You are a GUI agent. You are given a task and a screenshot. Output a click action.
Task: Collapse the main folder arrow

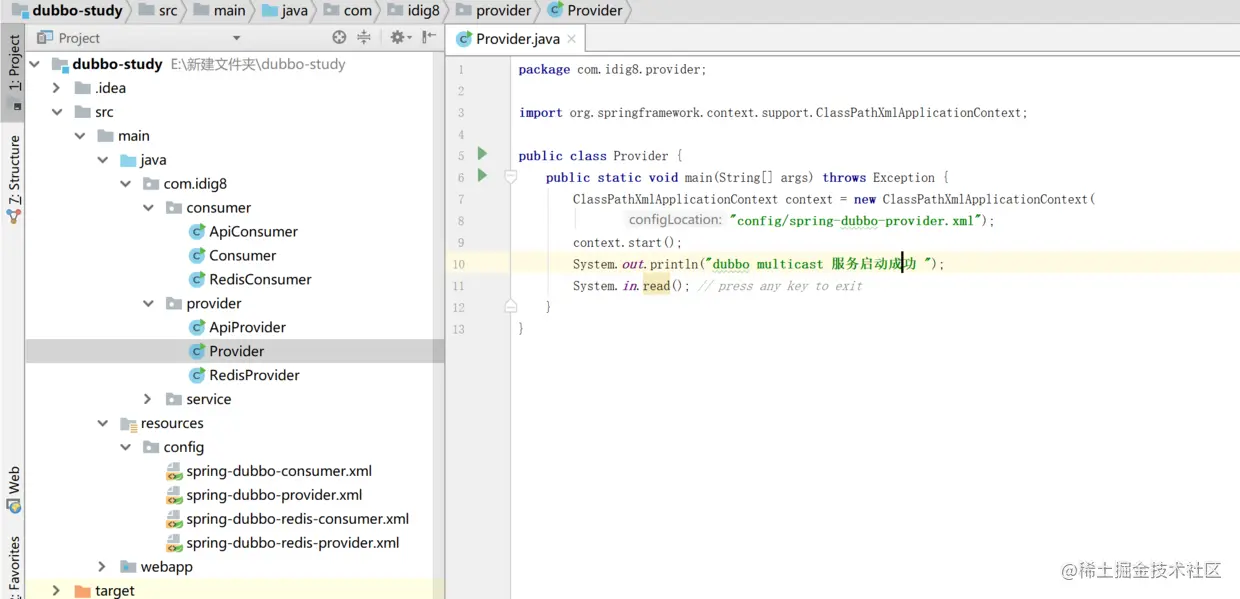pos(80,136)
